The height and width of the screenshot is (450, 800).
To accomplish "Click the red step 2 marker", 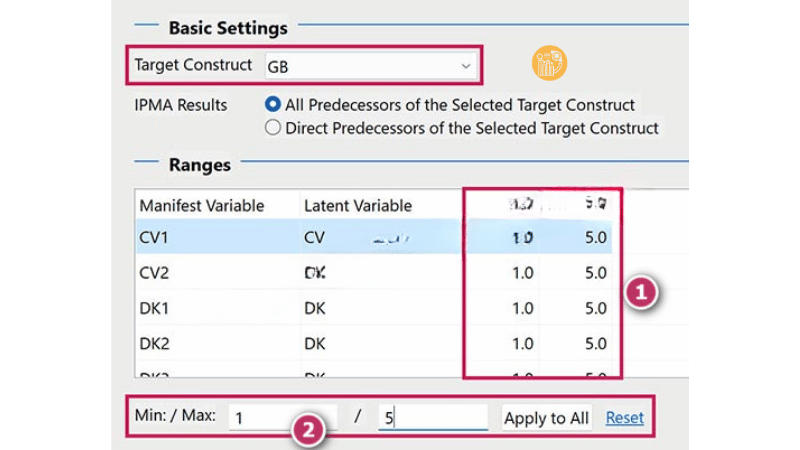I will click(x=309, y=431).
